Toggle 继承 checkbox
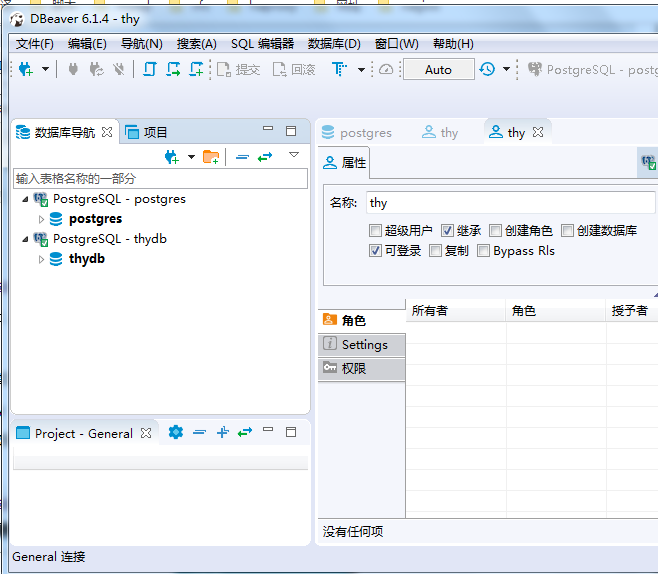 [447, 230]
